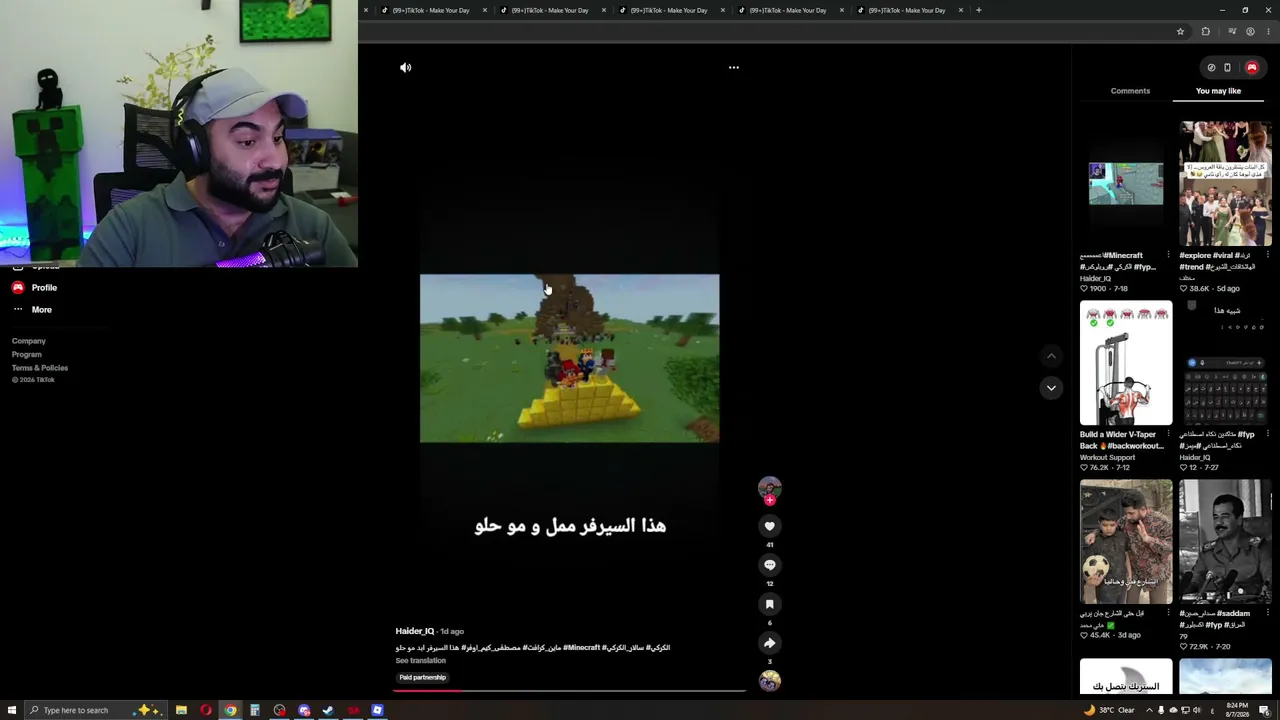Click See translation under the caption
1280x720 pixels.
(420, 661)
